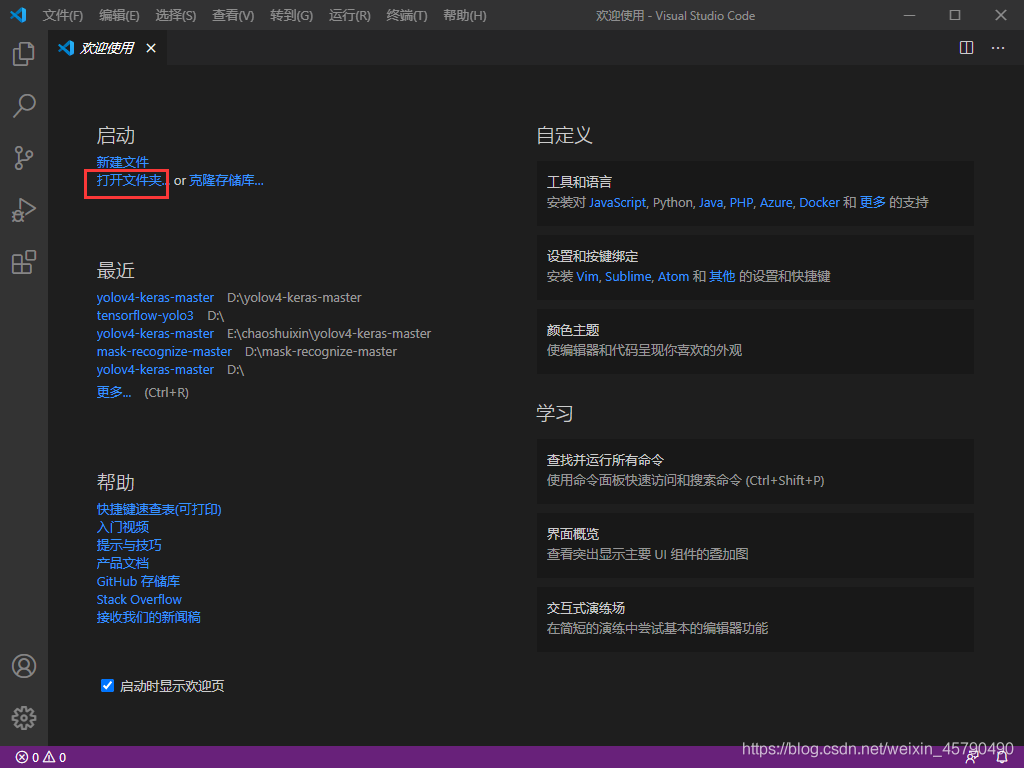
Task: Maximize the Visual Studio Code window
Action: point(955,15)
